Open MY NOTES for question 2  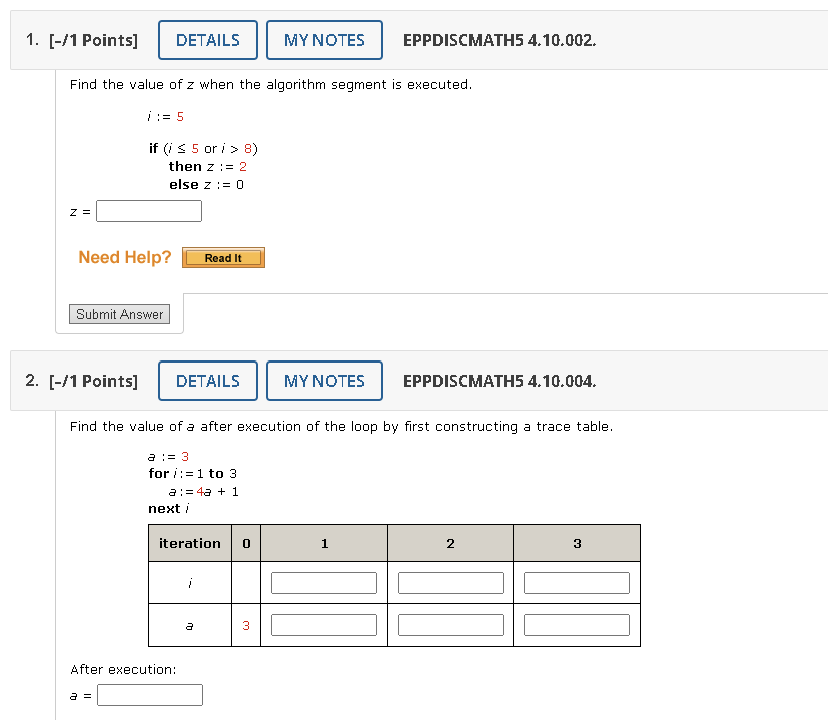click(324, 381)
